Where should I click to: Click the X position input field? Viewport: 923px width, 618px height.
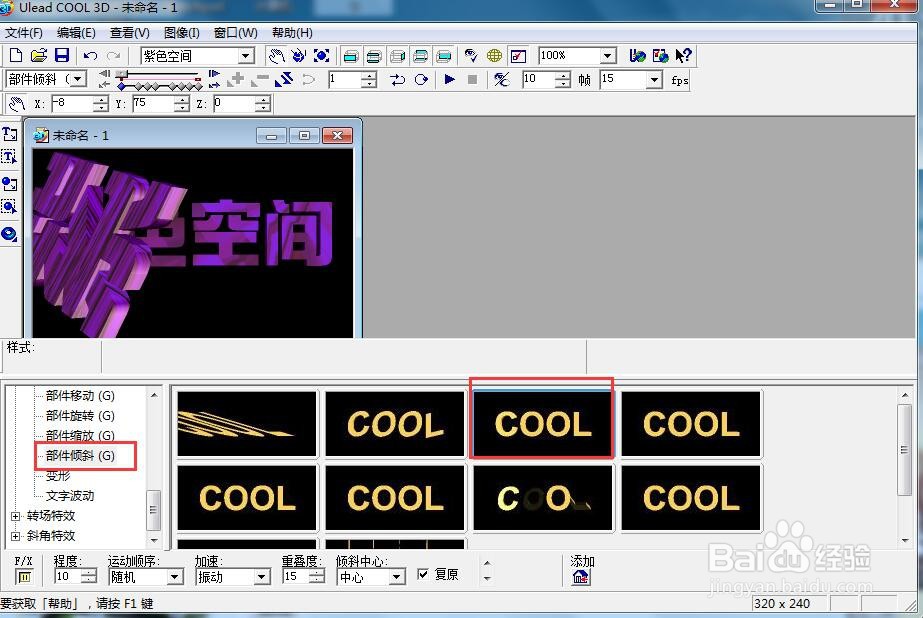click(x=72, y=104)
